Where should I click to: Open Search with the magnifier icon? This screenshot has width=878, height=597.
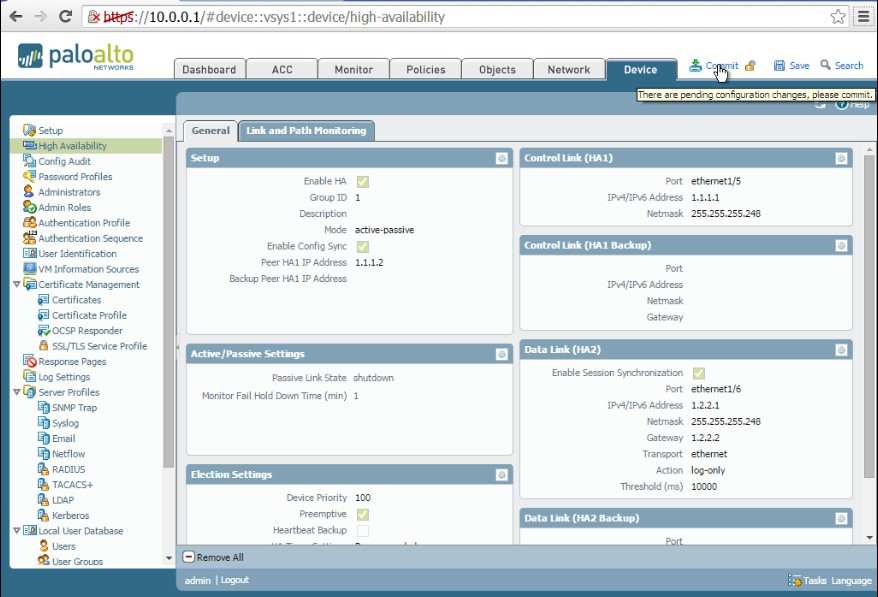point(826,66)
